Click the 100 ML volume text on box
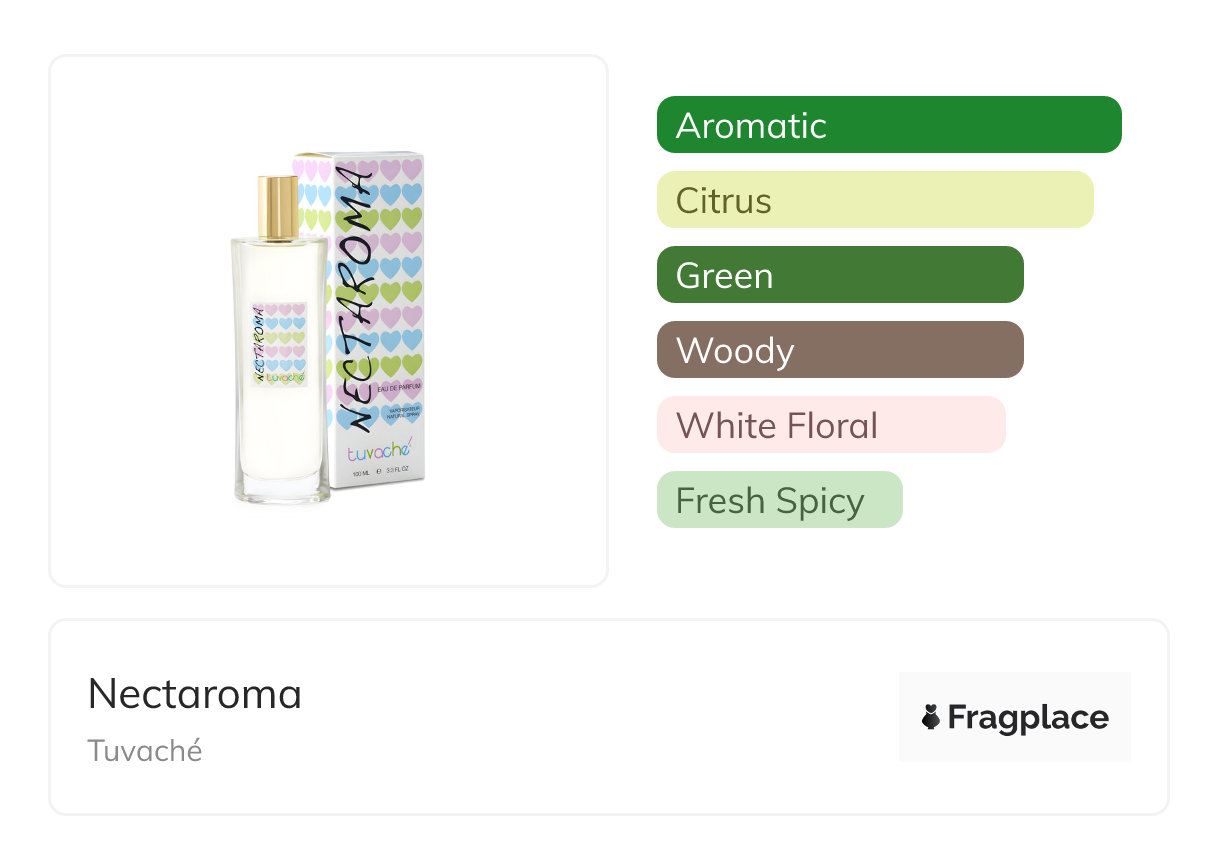The image size is (1218, 864). (362, 472)
